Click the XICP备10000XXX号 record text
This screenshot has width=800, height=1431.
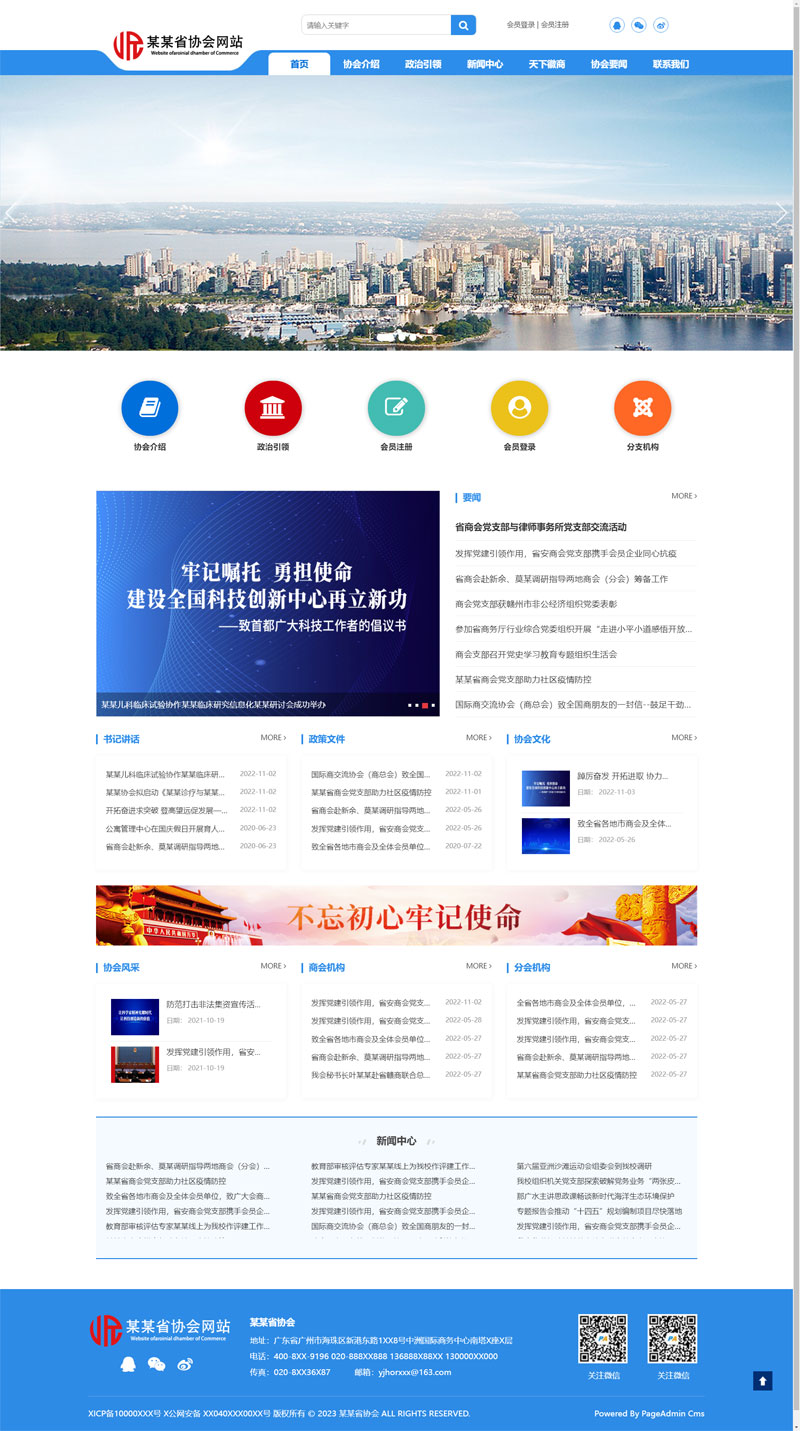point(124,1414)
